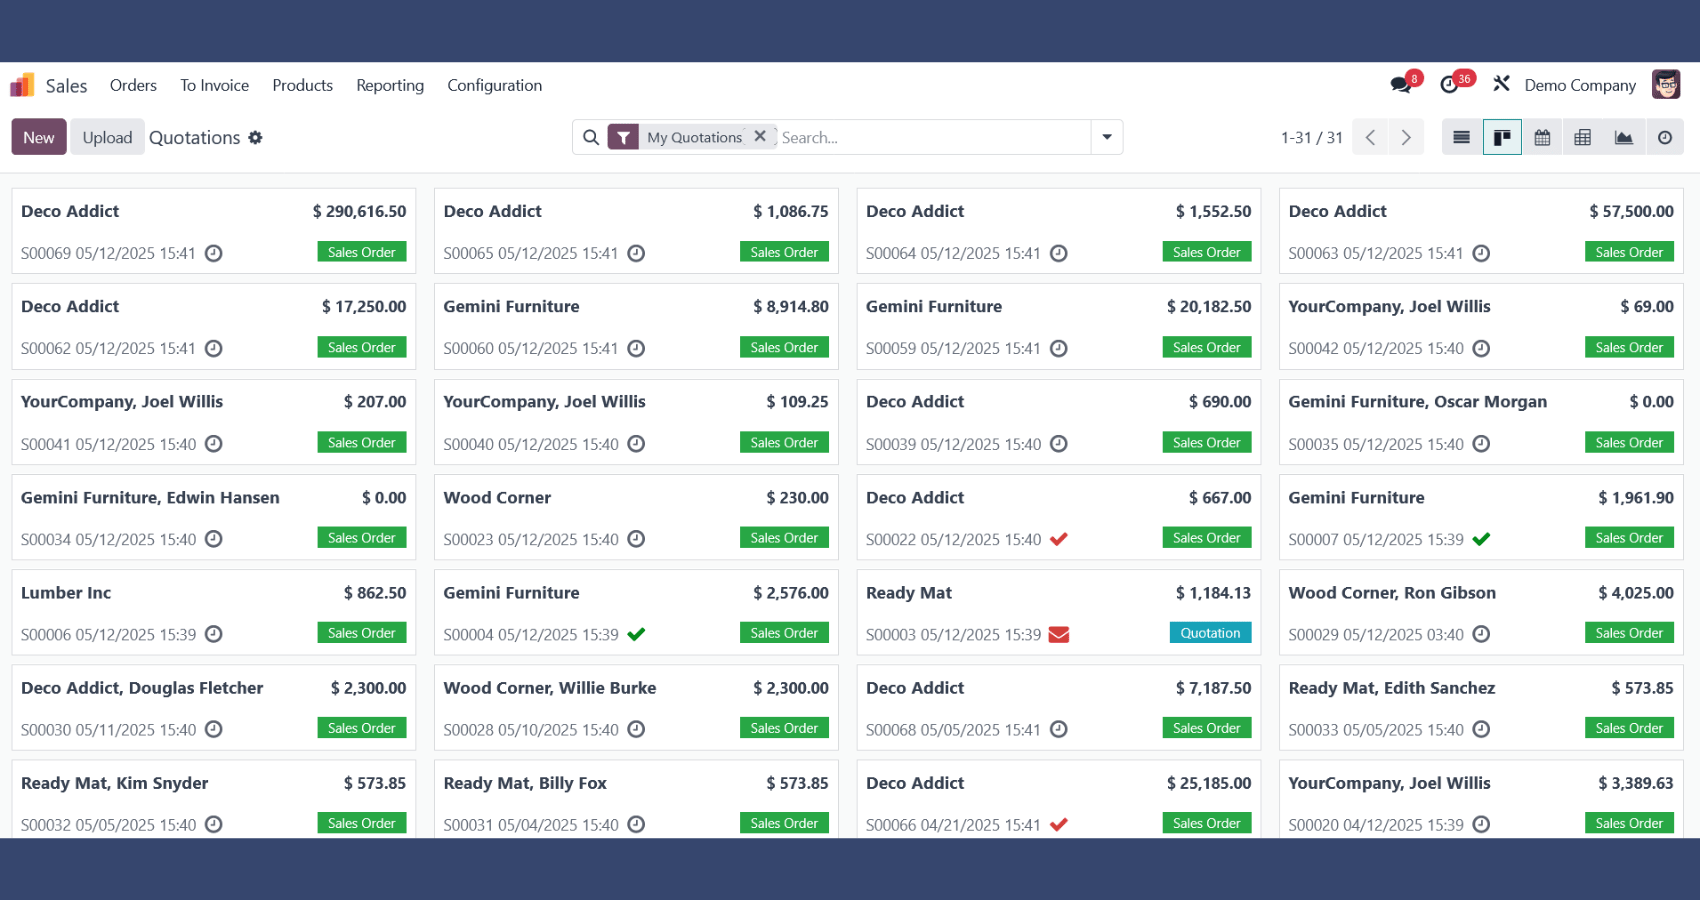The height and width of the screenshot is (900, 1700).
Task: Click the $ 3,389.63 amount
Action: pyautogui.click(x=1635, y=783)
